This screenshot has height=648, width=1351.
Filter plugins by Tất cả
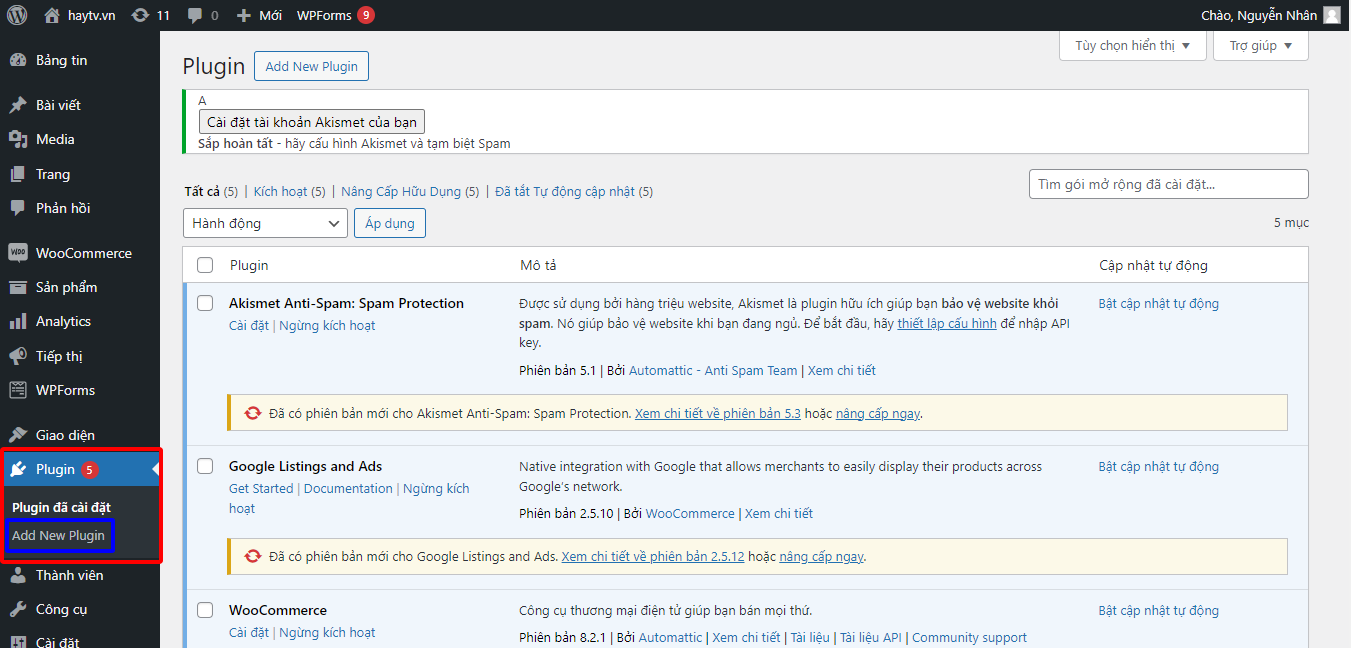click(x=202, y=191)
